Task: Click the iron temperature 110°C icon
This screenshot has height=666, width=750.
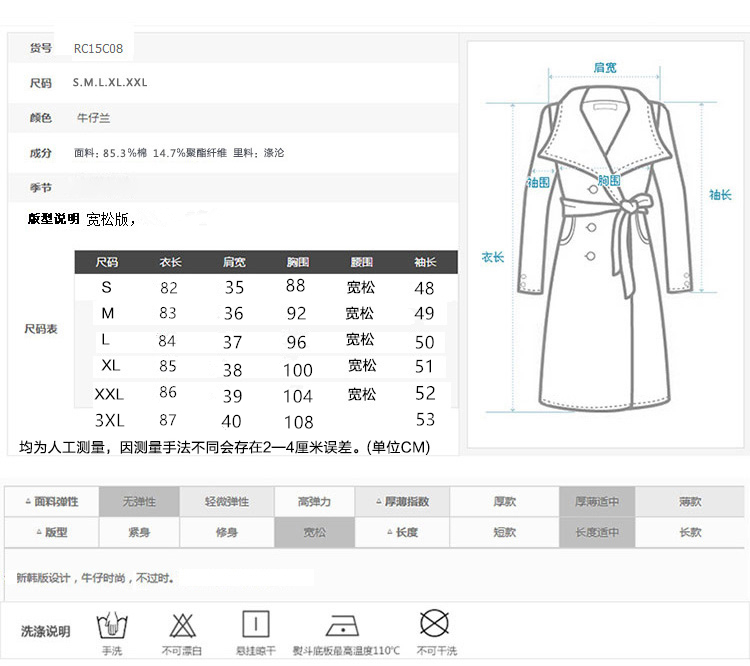Action: click(x=345, y=626)
